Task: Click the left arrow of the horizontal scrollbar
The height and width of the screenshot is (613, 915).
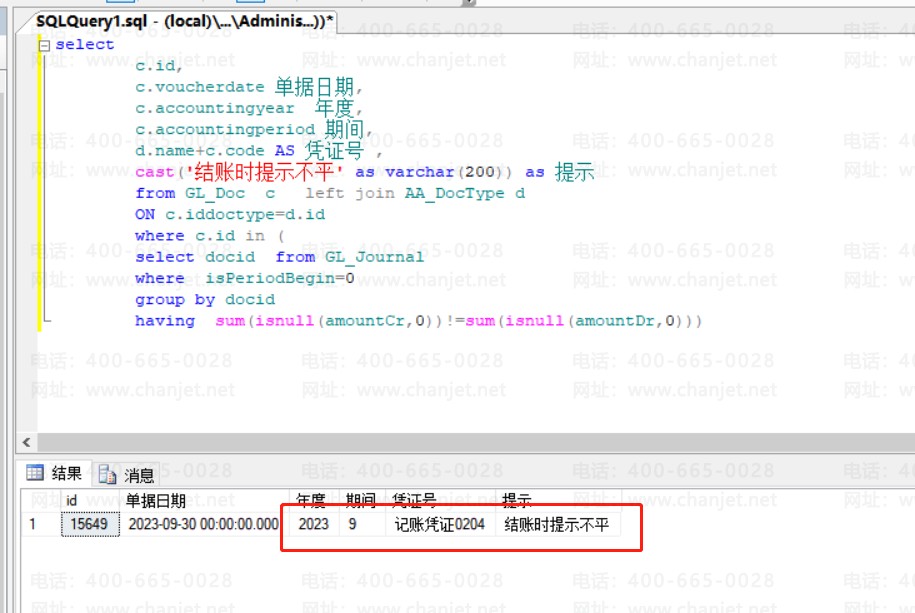Action: pos(26,442)
